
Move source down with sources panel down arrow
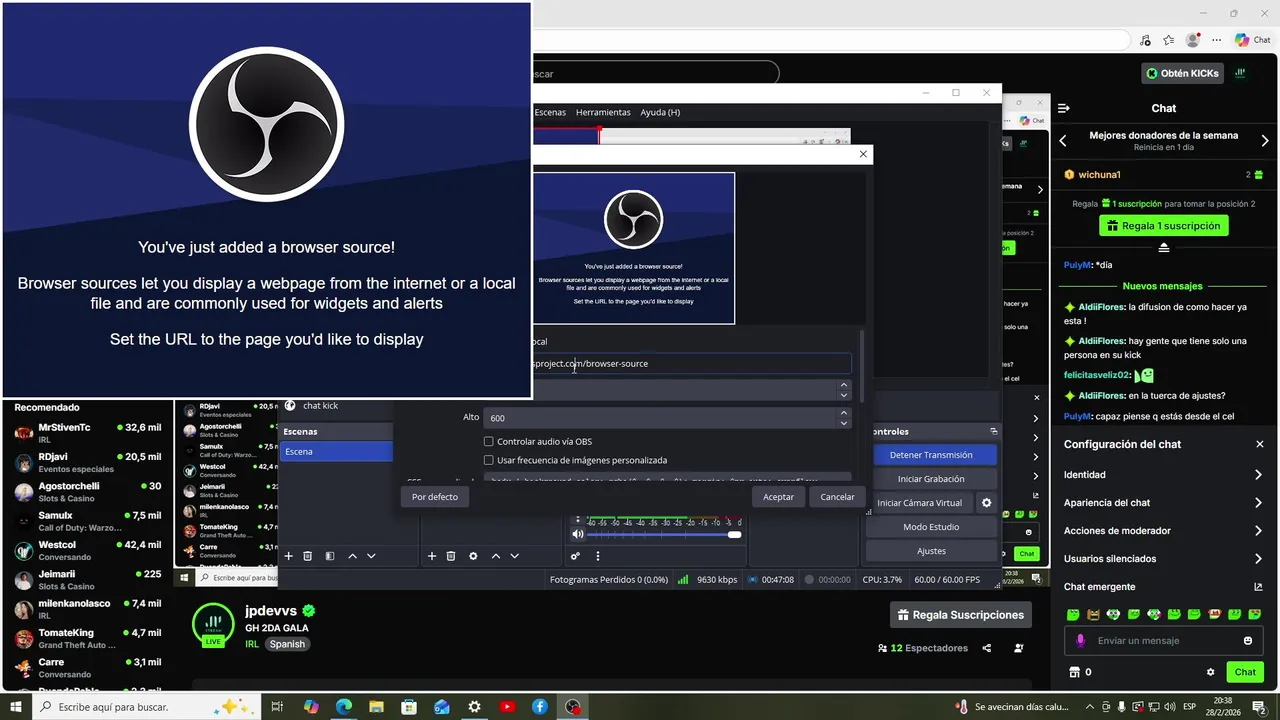[514, 556]
